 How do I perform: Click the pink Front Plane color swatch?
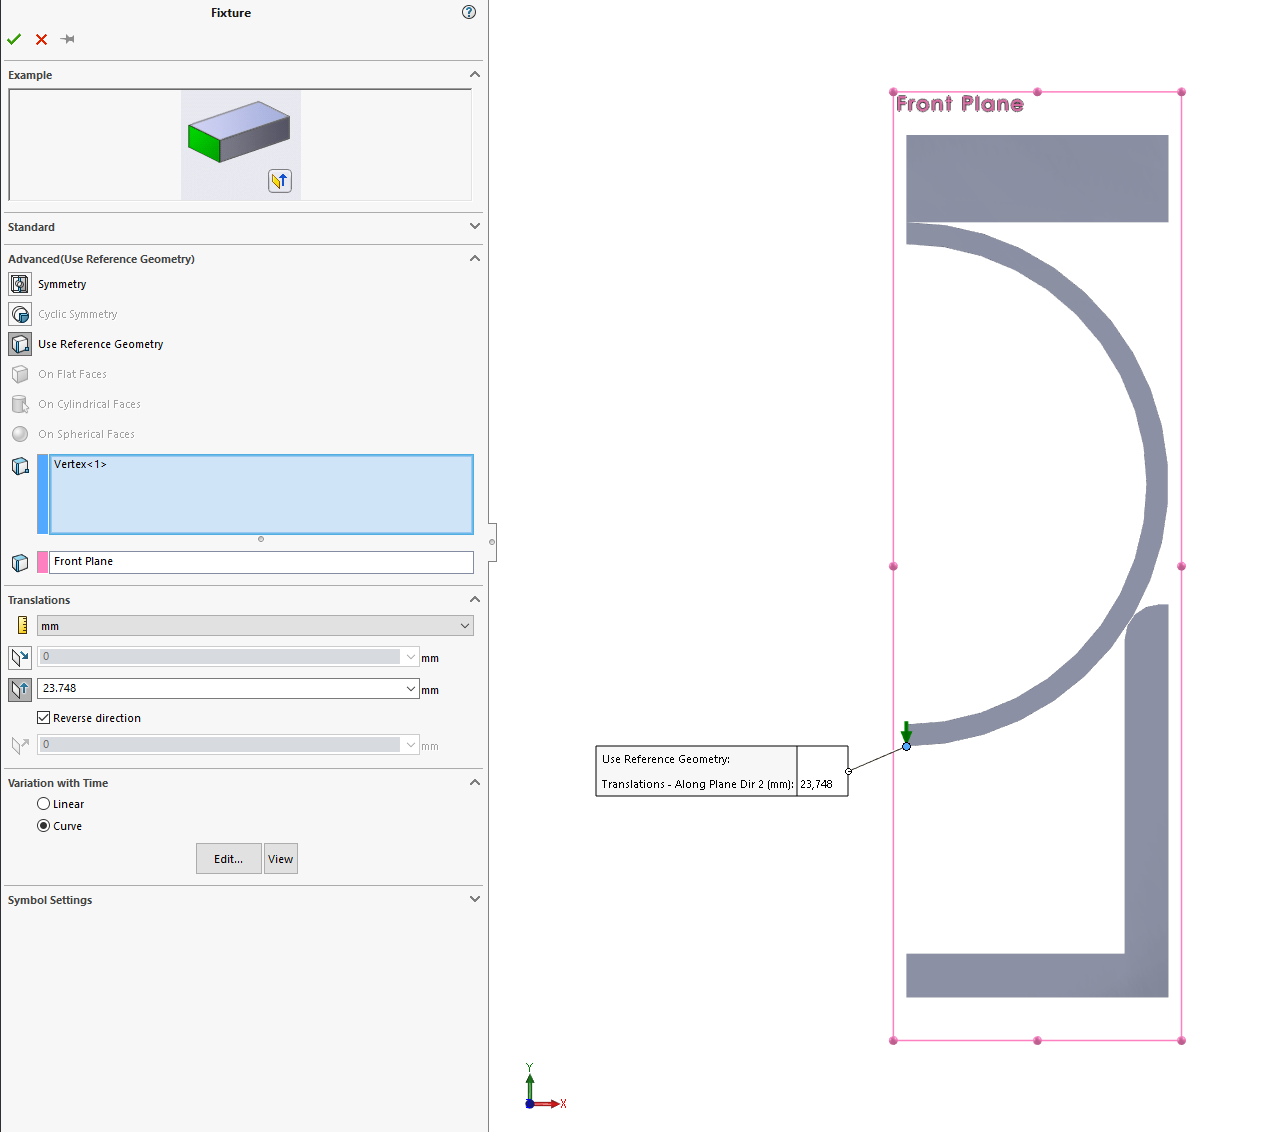pyautogui.click(x=42, y=562)
